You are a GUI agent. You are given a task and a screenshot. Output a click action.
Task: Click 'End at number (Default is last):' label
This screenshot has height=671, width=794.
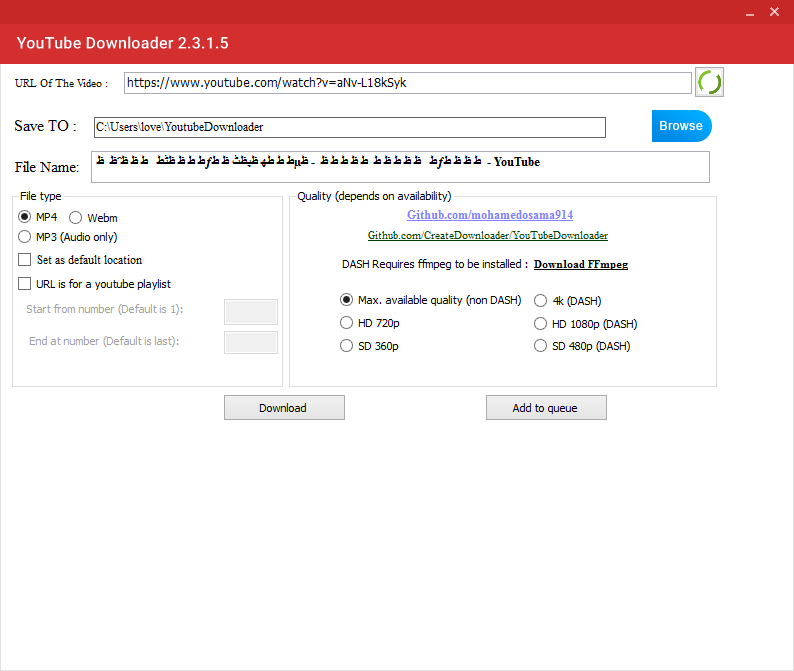(x=104, y=341)
